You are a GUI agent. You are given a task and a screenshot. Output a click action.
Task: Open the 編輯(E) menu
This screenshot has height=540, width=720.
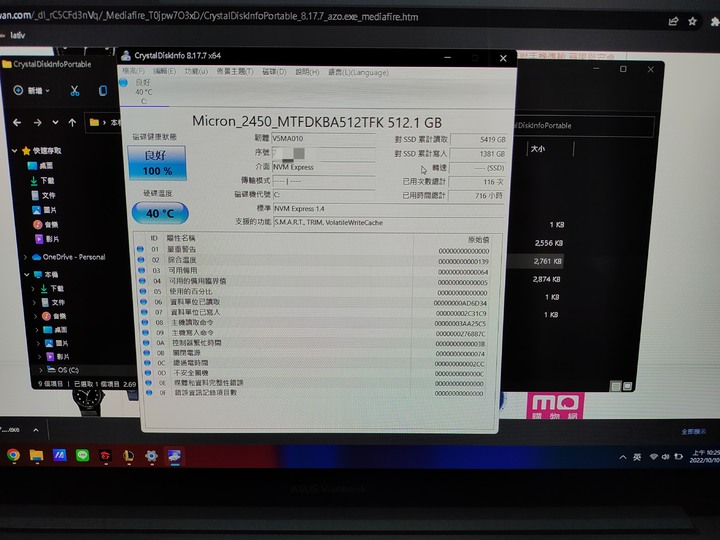point(164,71)
